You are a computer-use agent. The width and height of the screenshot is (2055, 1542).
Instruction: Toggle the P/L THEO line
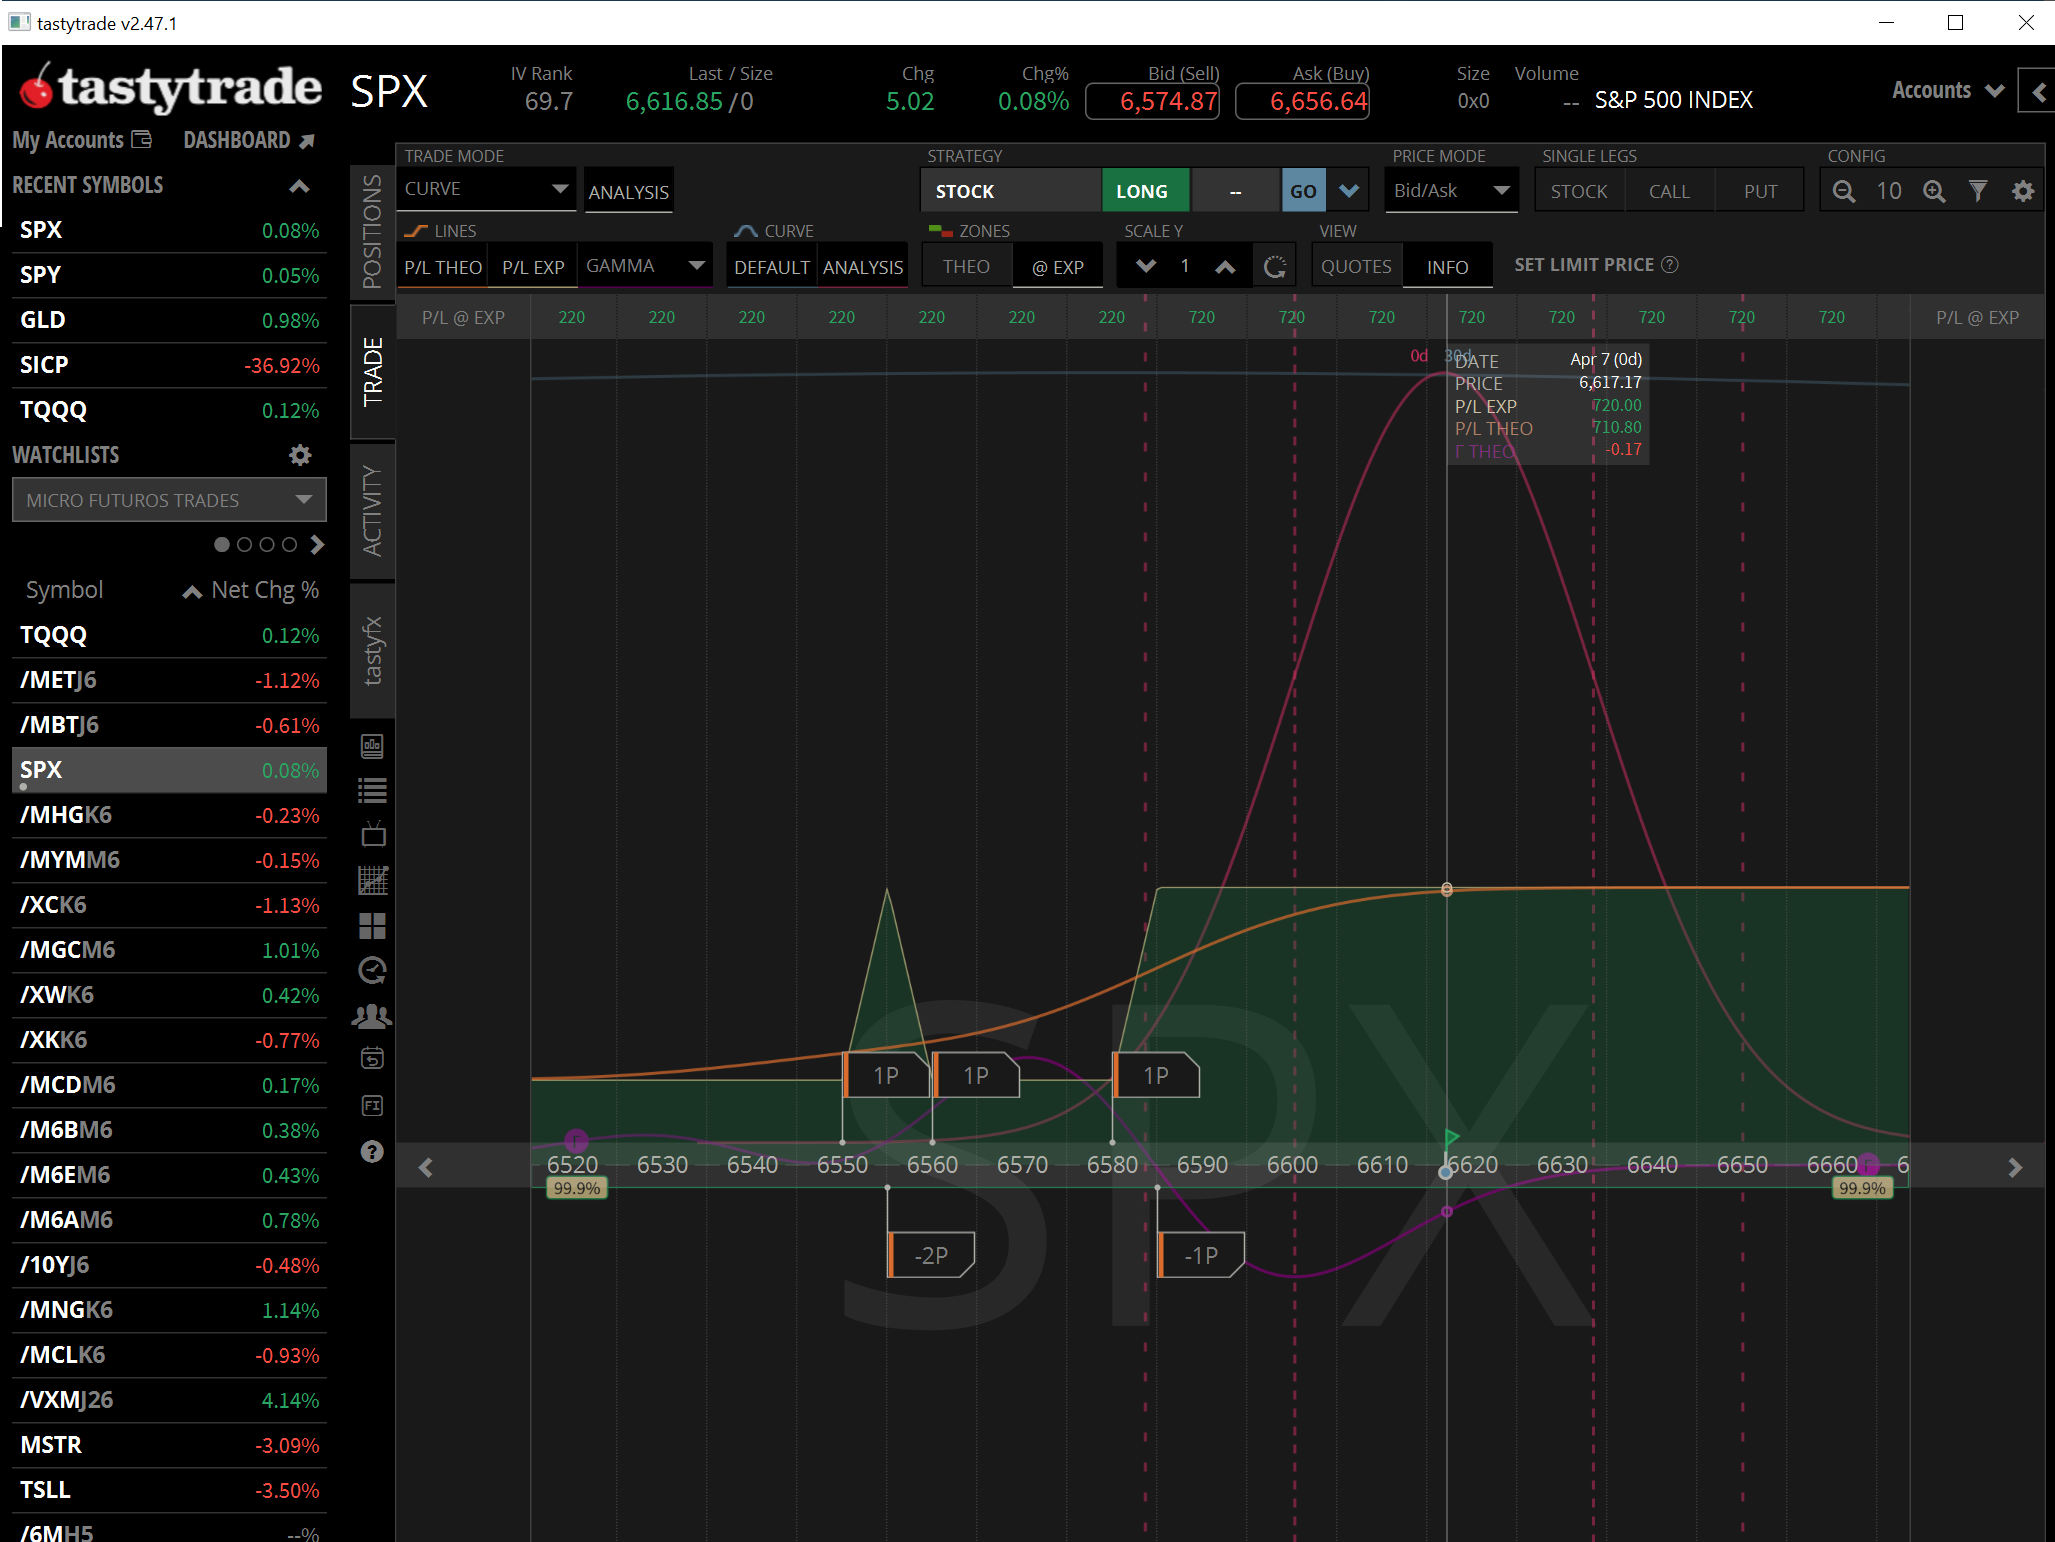click(443, 267)
